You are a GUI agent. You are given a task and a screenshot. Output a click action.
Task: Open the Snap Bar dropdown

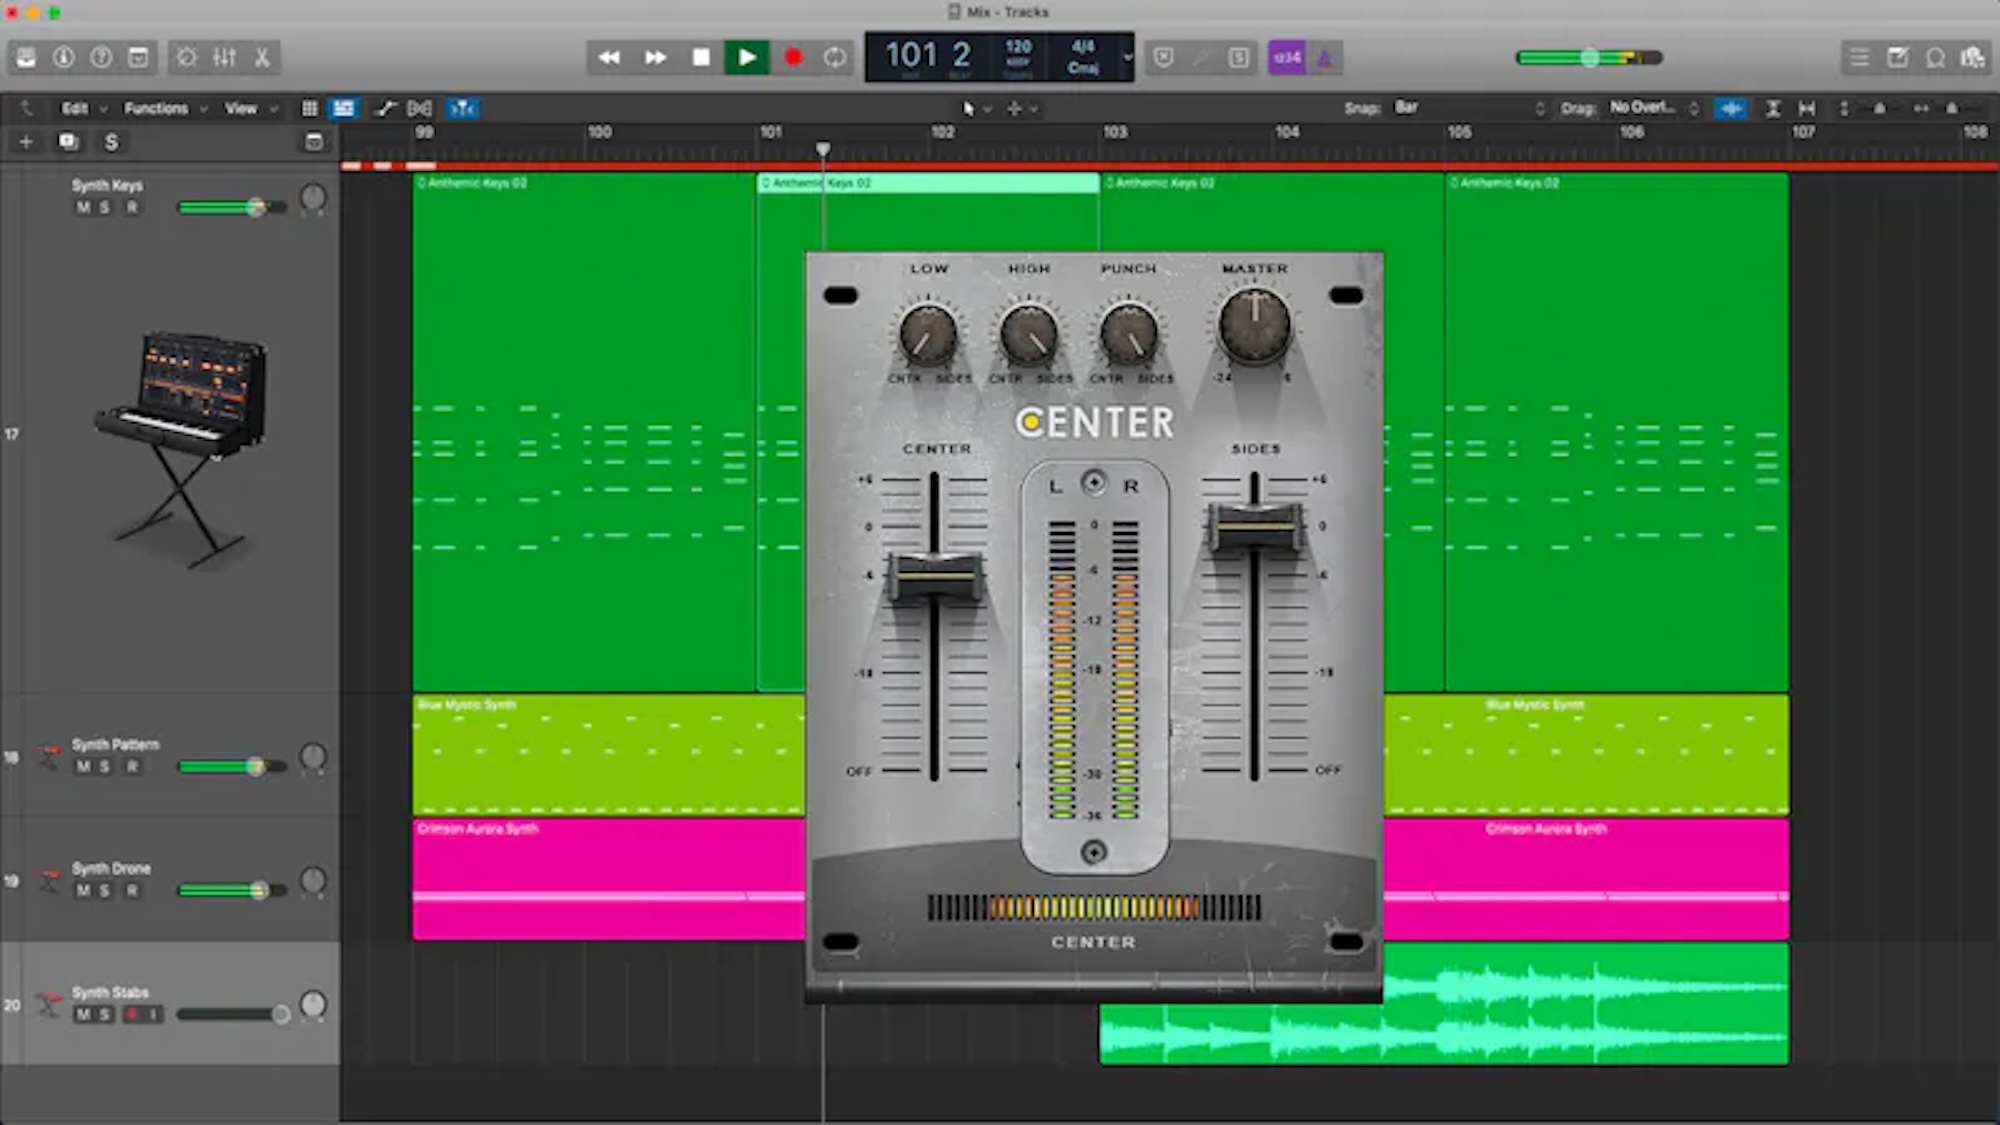click(1468, 107)
